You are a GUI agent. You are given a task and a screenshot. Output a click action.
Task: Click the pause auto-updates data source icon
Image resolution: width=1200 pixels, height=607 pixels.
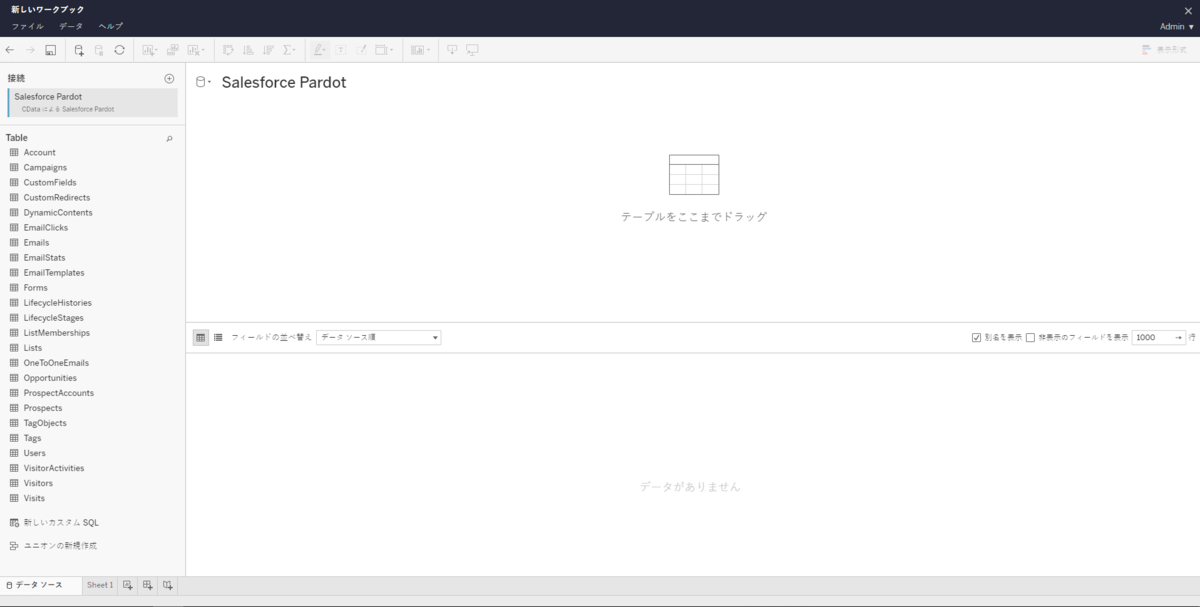click(x=99, y=50)
